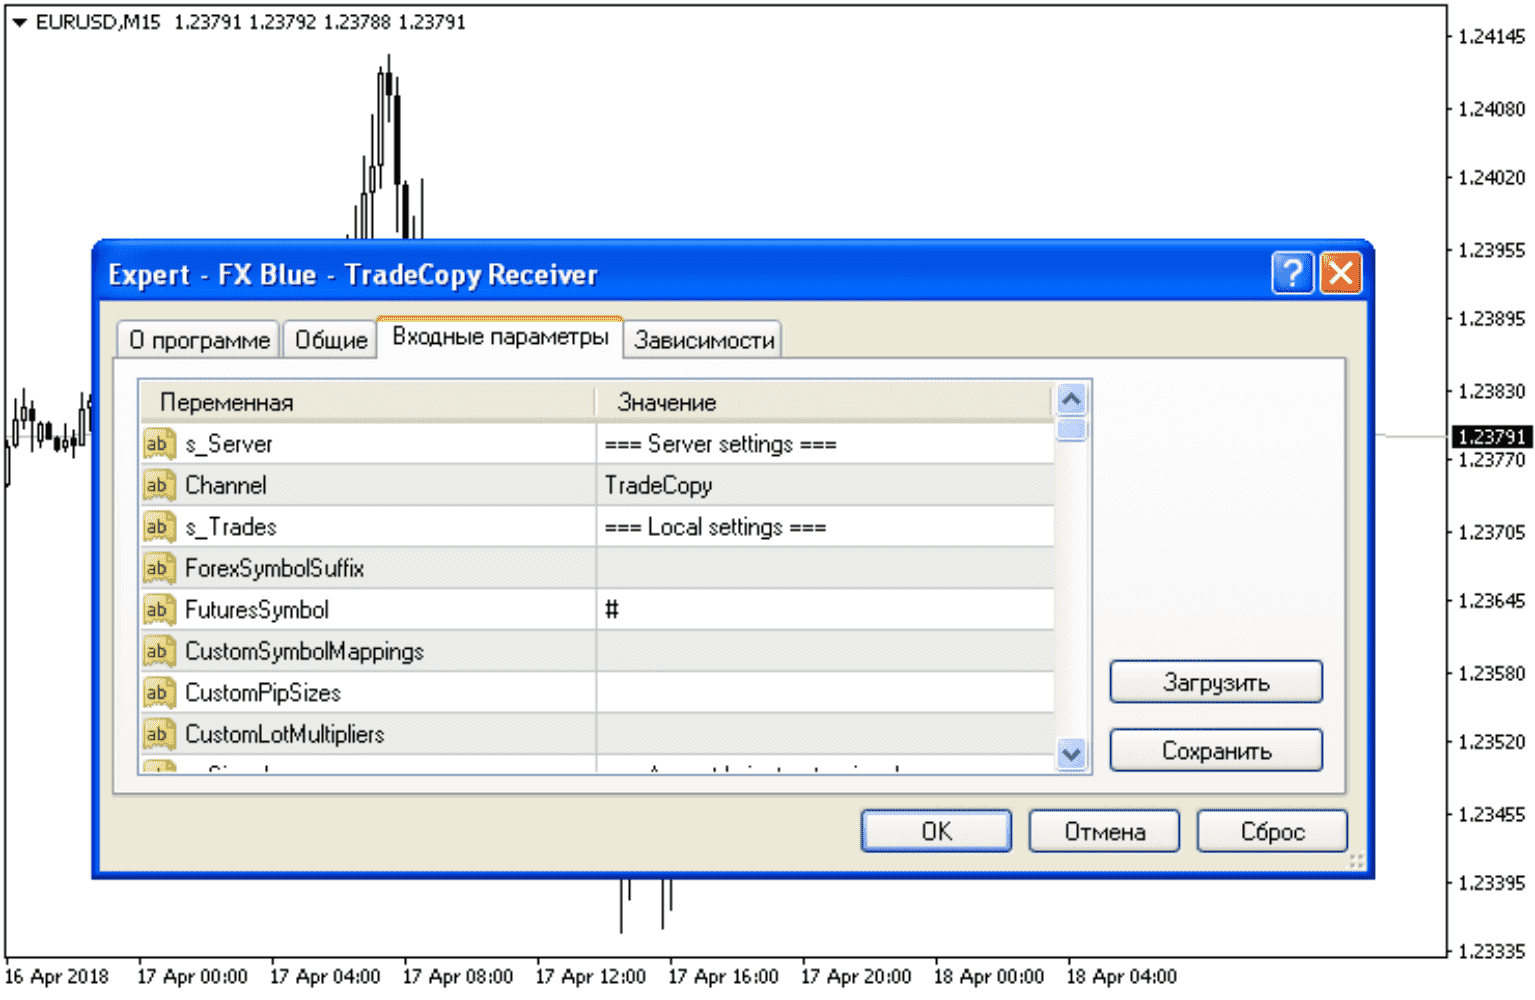Click the scrollbar down arrow in parameter list
Image resolution: width=1535 pixels, height=1000 pixels.
1071,754
